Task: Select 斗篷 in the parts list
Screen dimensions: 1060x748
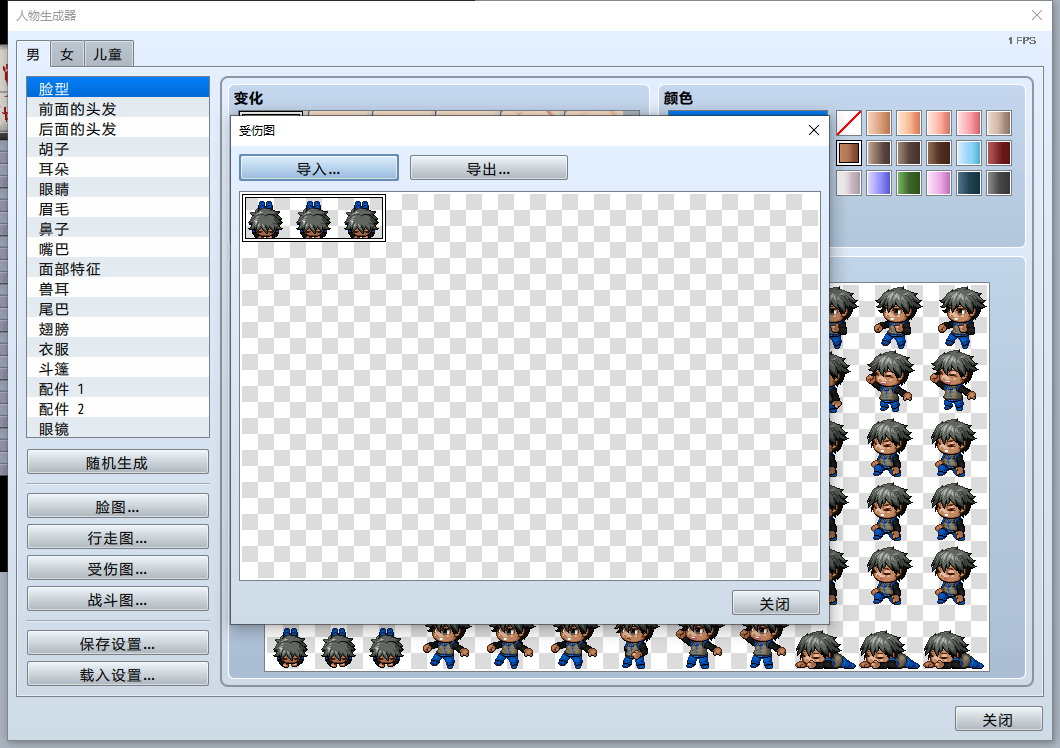Action: (118, 369)
